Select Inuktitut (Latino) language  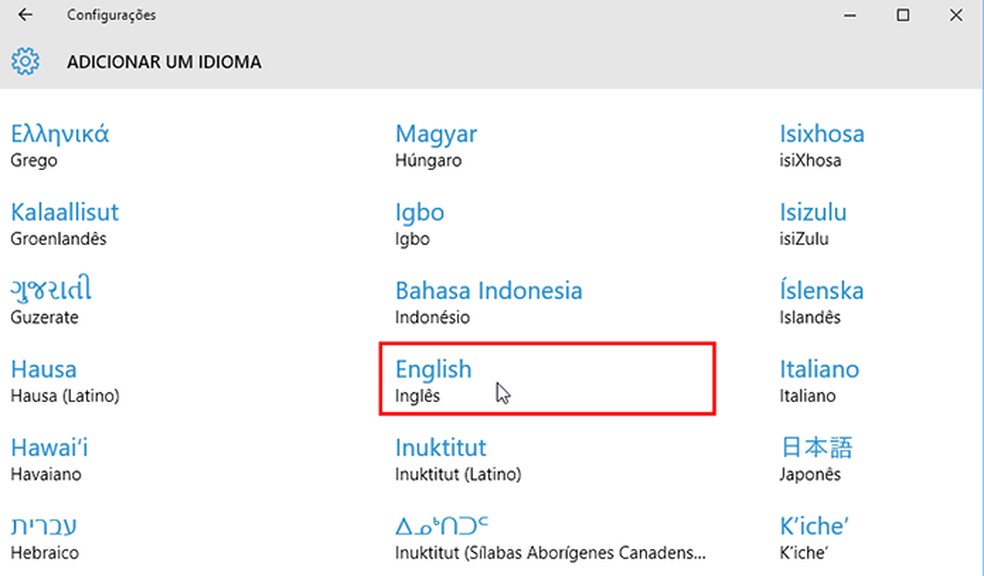457,458
